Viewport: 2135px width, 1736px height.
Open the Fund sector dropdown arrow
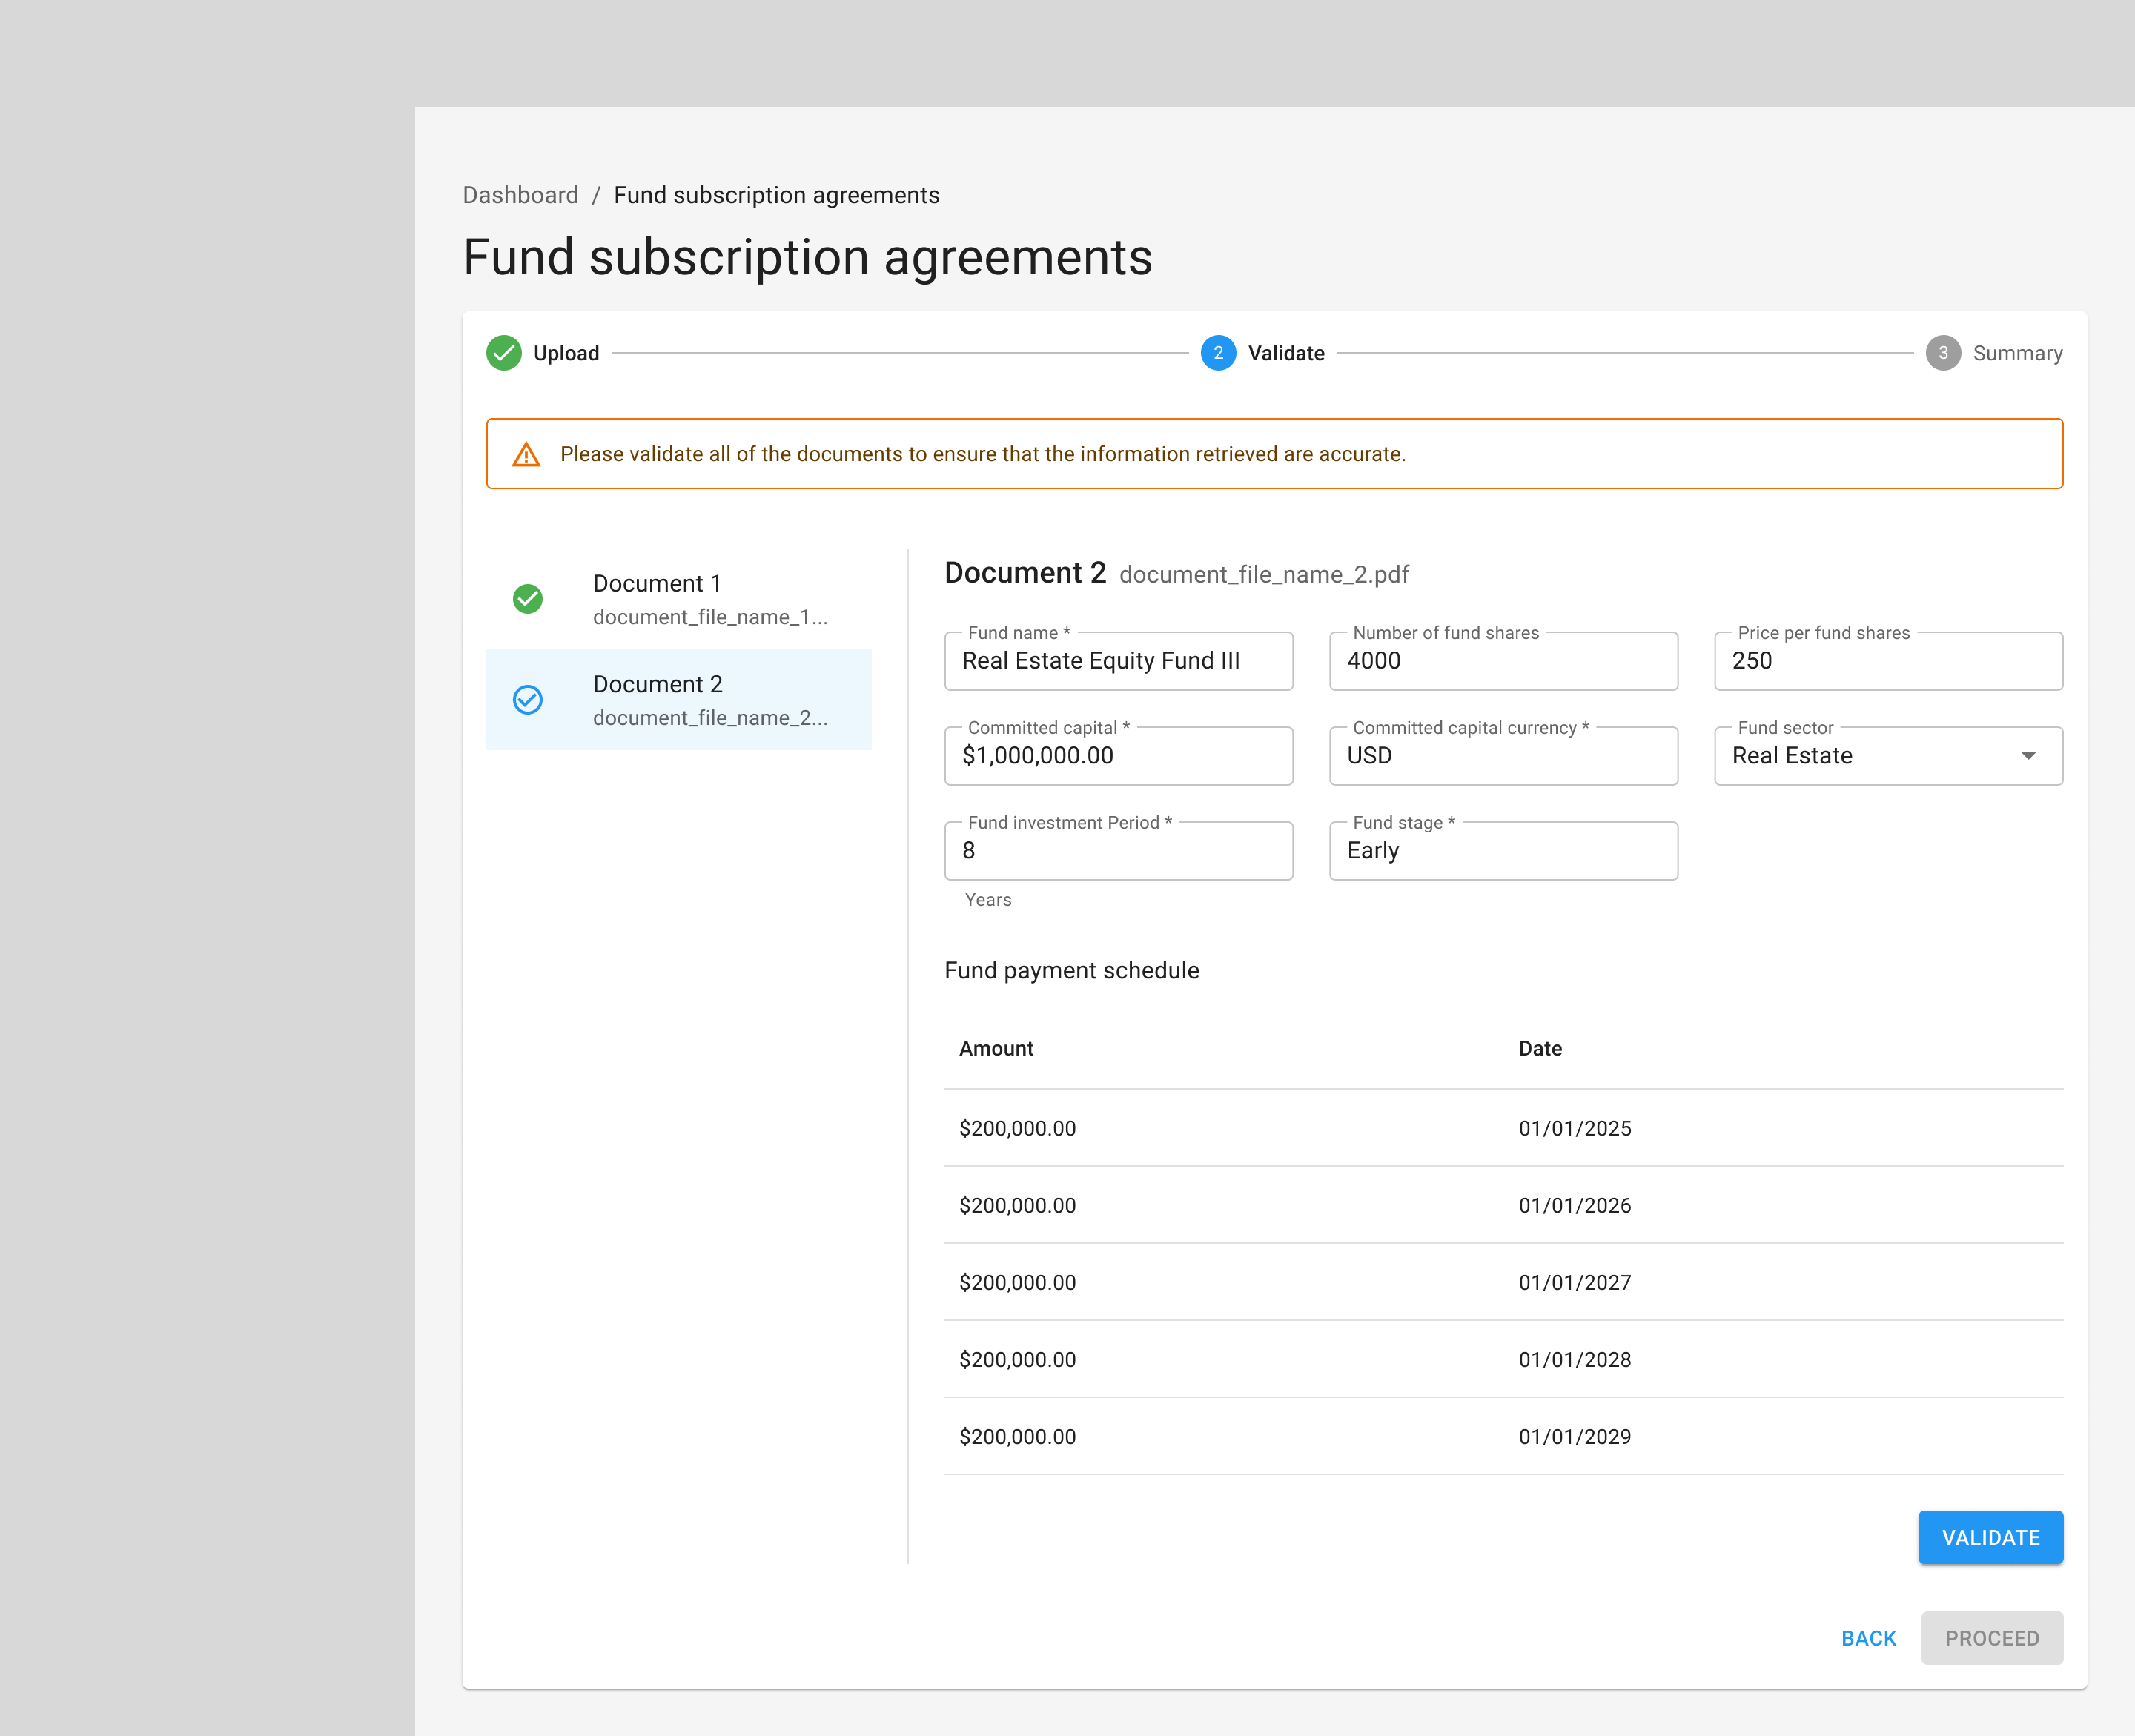pyautogui.click(x=2028, y=756)
